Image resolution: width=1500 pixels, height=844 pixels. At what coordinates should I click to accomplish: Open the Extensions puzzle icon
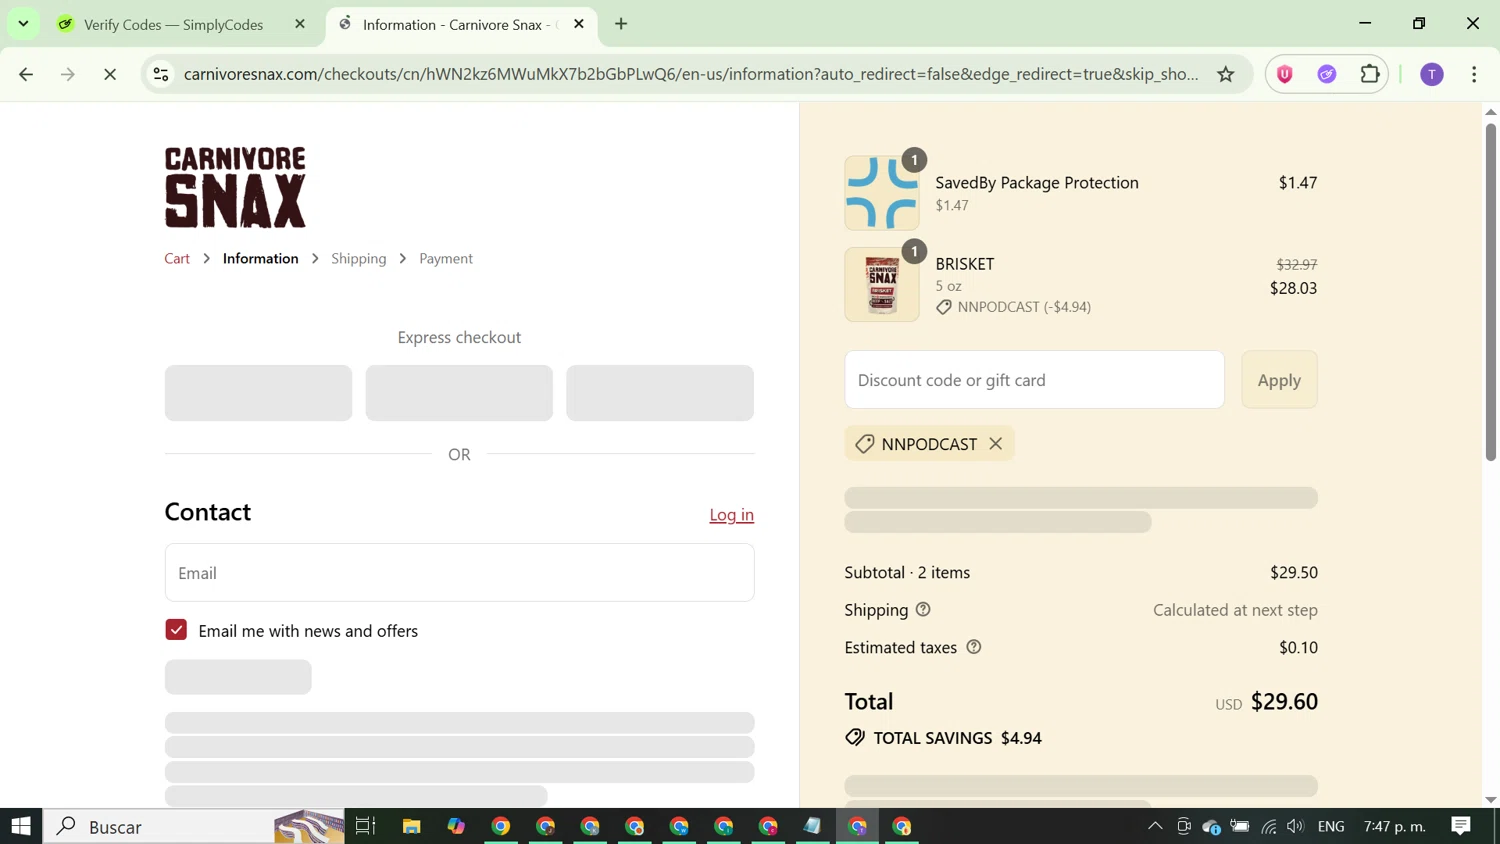pyautogui.click(x=1370, y=74)
